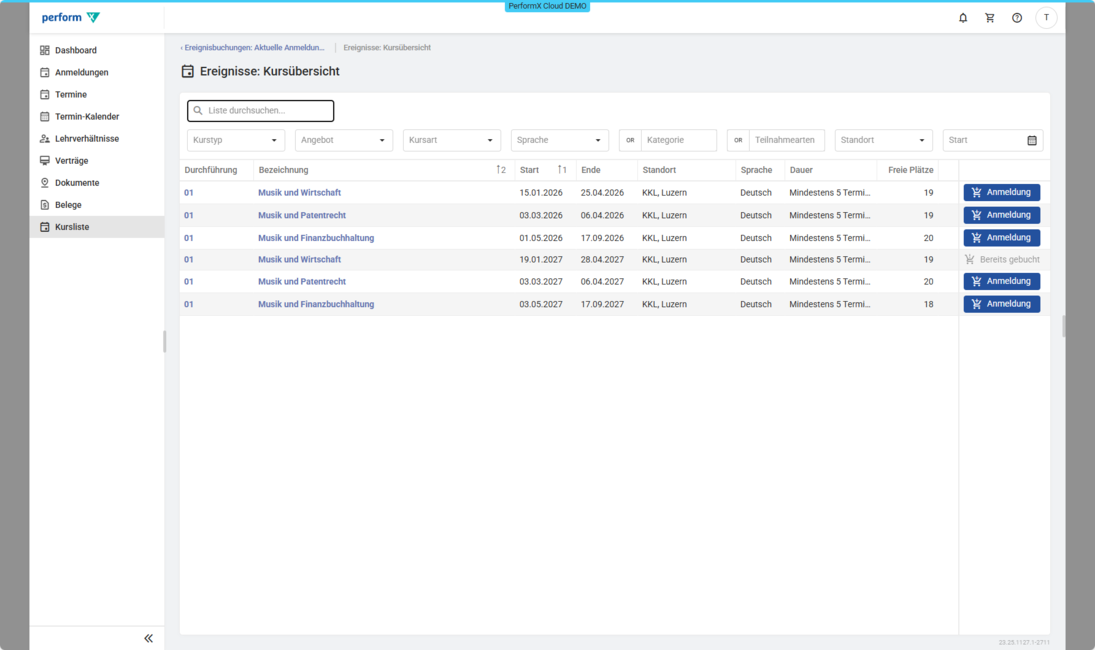The height and width of the screenshot is (650, 1095).
Task: Open the calendar picker in Start field
Action: (1032, 141)
